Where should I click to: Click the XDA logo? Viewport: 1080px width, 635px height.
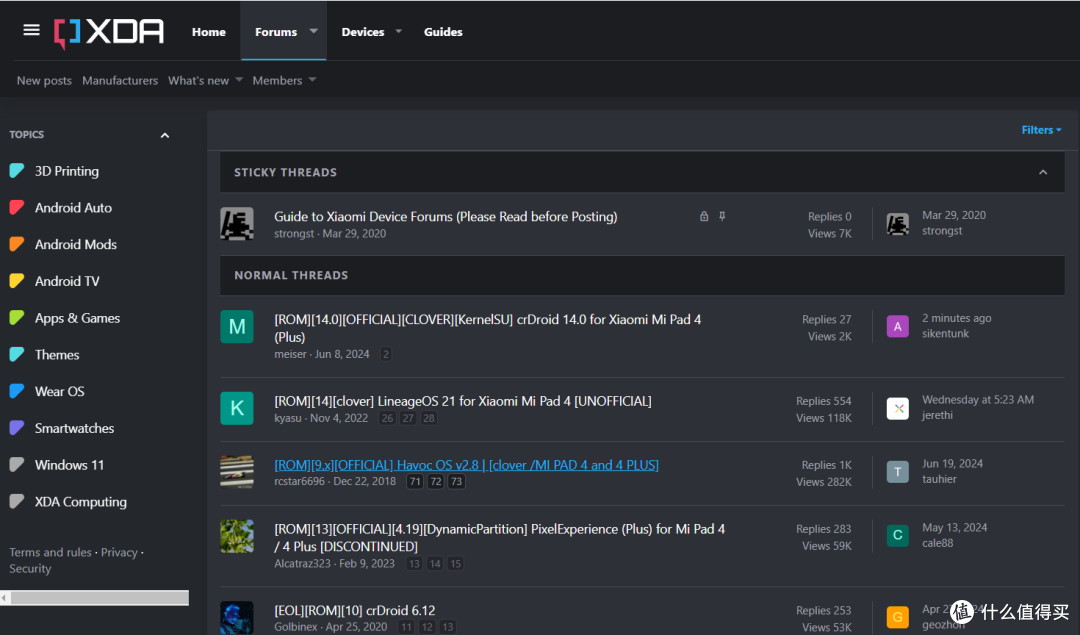(109, 32)
